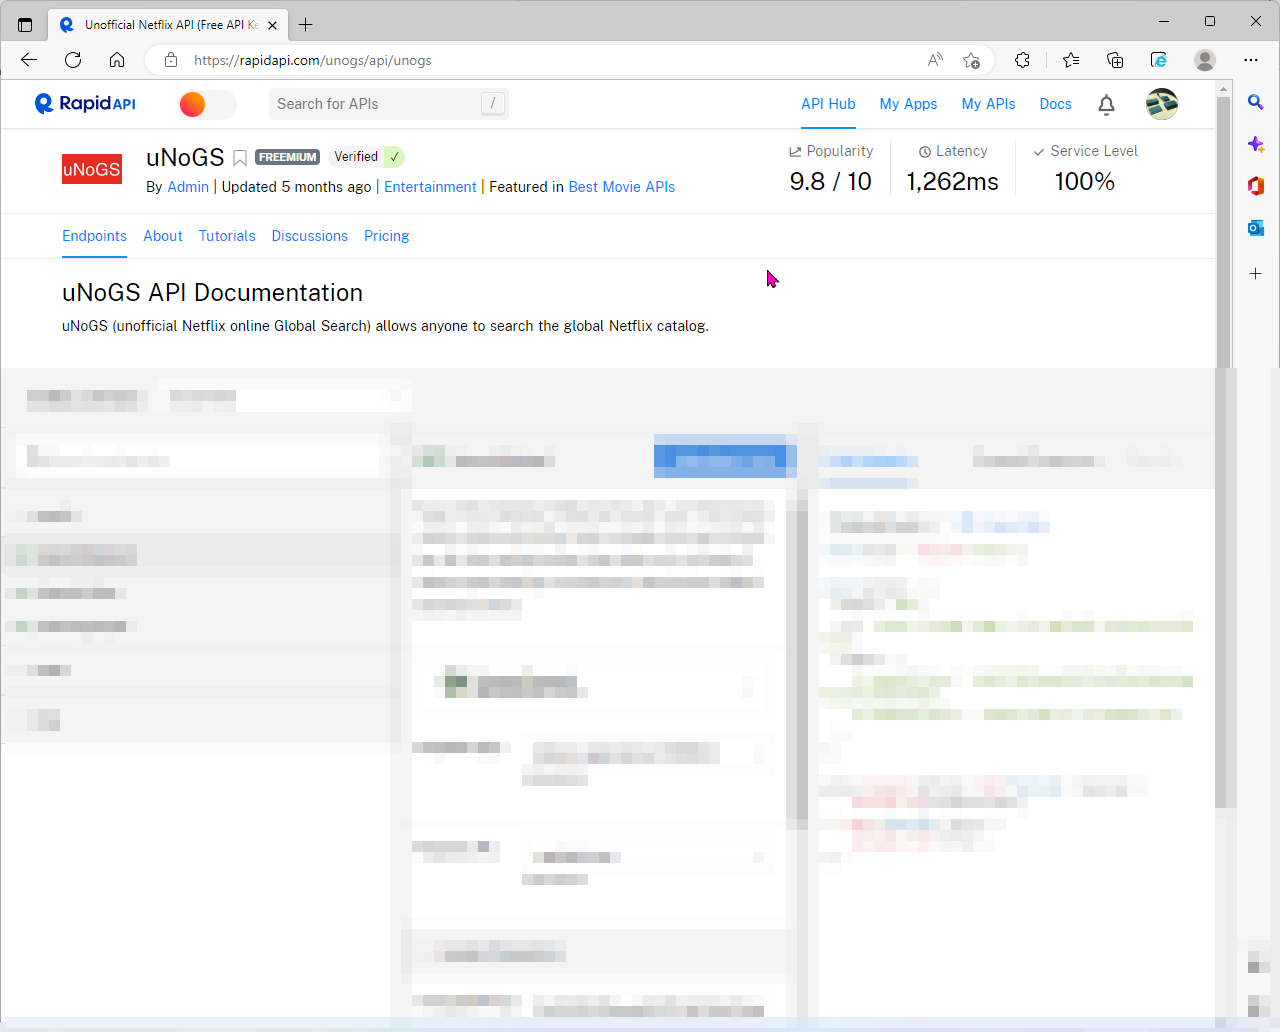The width and height of the screenshot is (1280, 1032).
Task: Open the Best Movie APIs link
Action: point(622,187)
